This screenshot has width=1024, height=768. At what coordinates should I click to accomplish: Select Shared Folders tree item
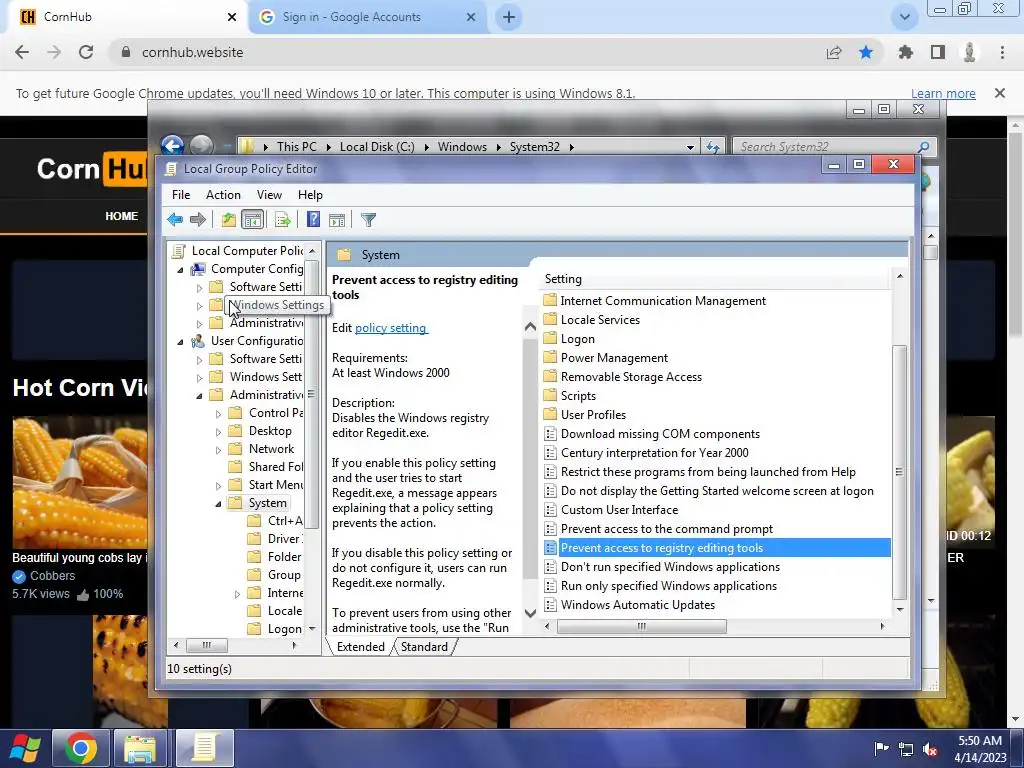(x=275, y=467)
